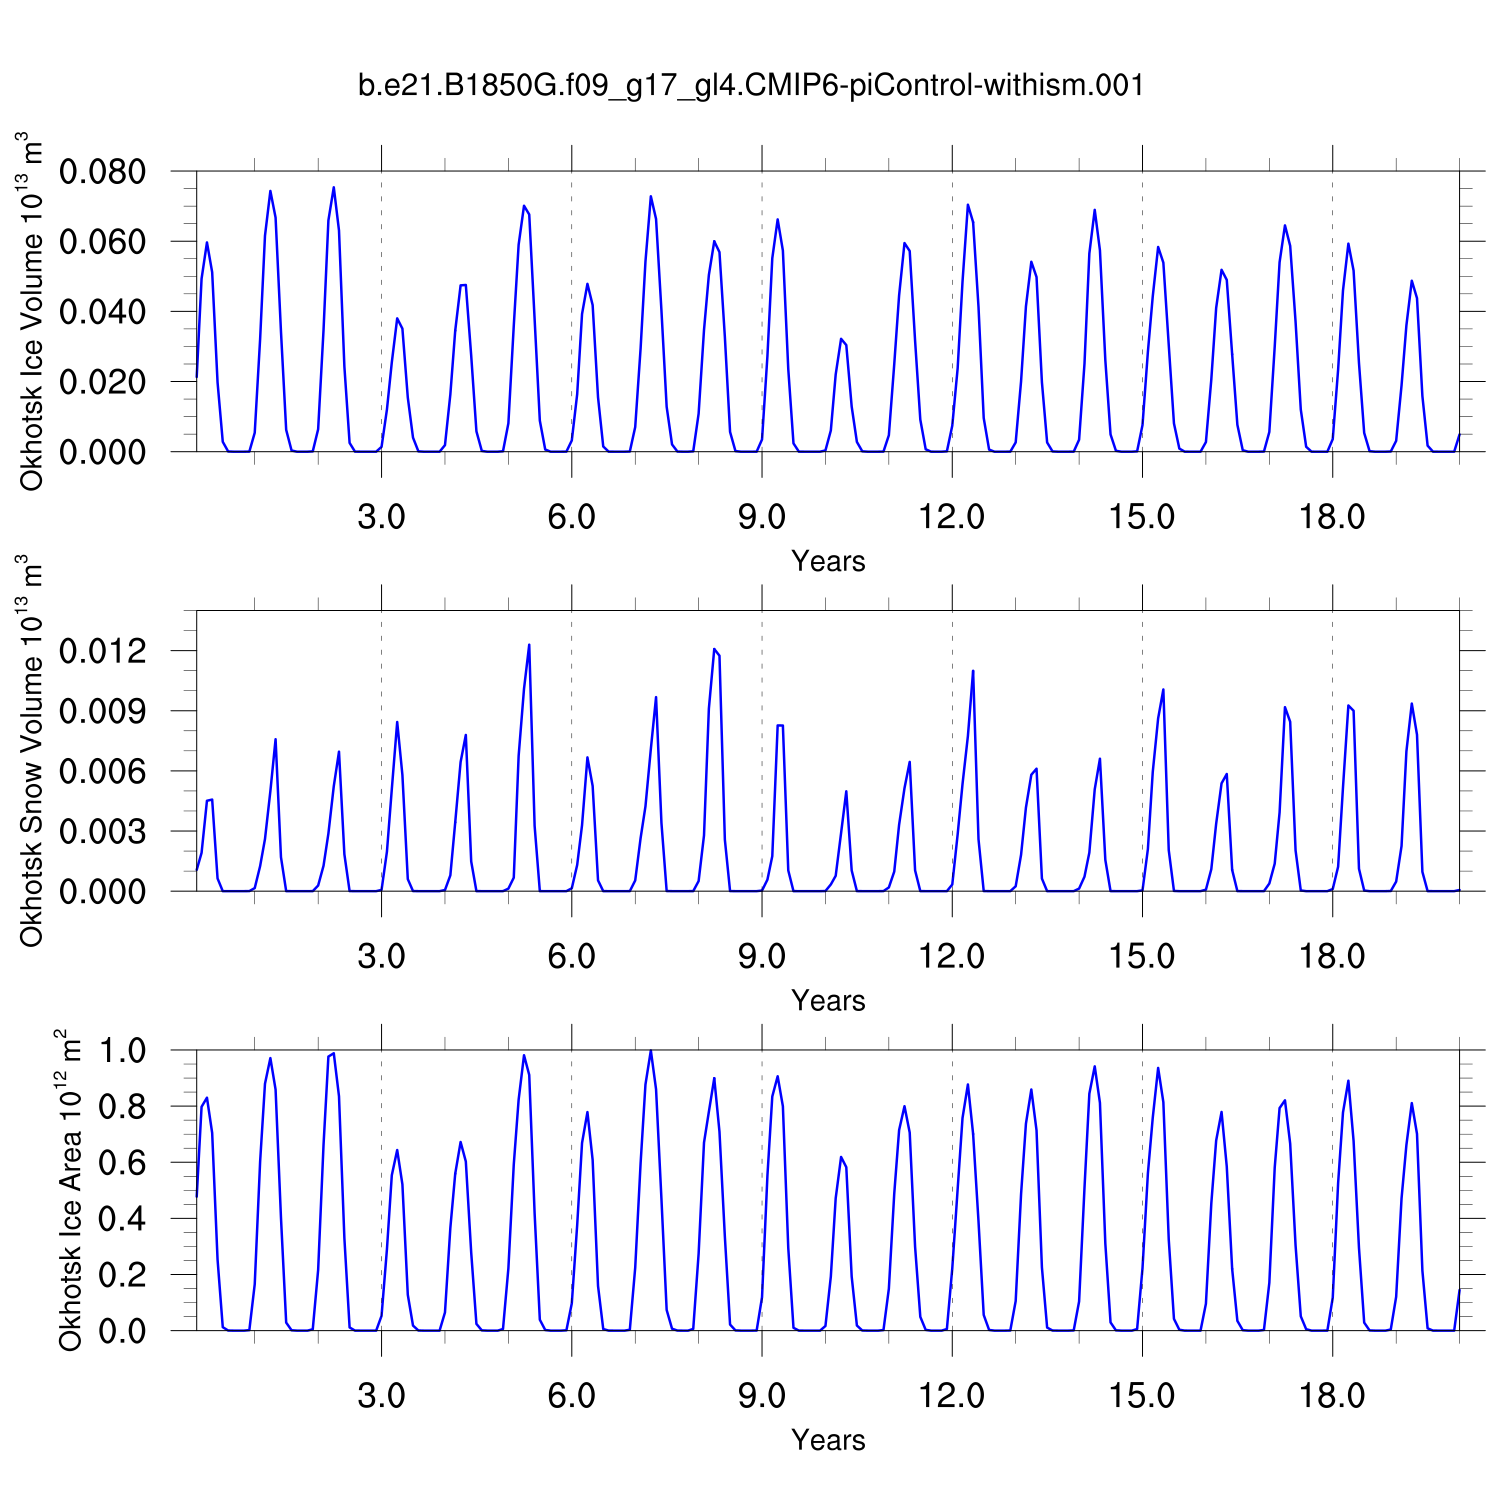Click the plot title b.e21.B1850G text
This screenshot has width=1500, height=1500.
pyautogui.click(x=750, y=86)
